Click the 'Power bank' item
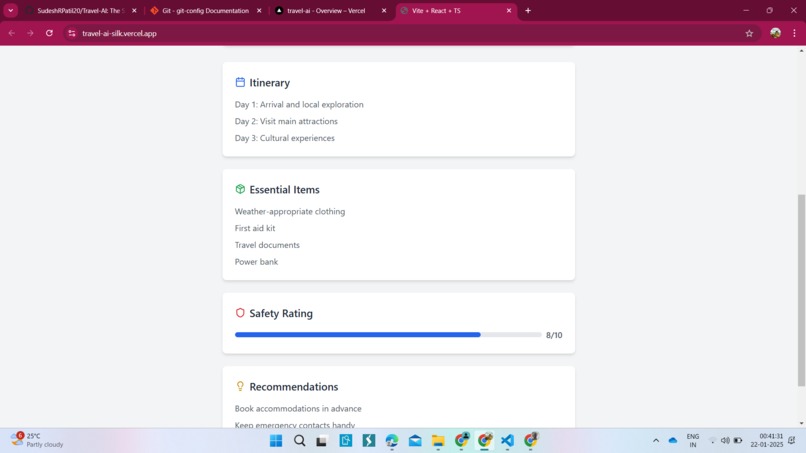The image size is (806, 453). tap(257, 262)
